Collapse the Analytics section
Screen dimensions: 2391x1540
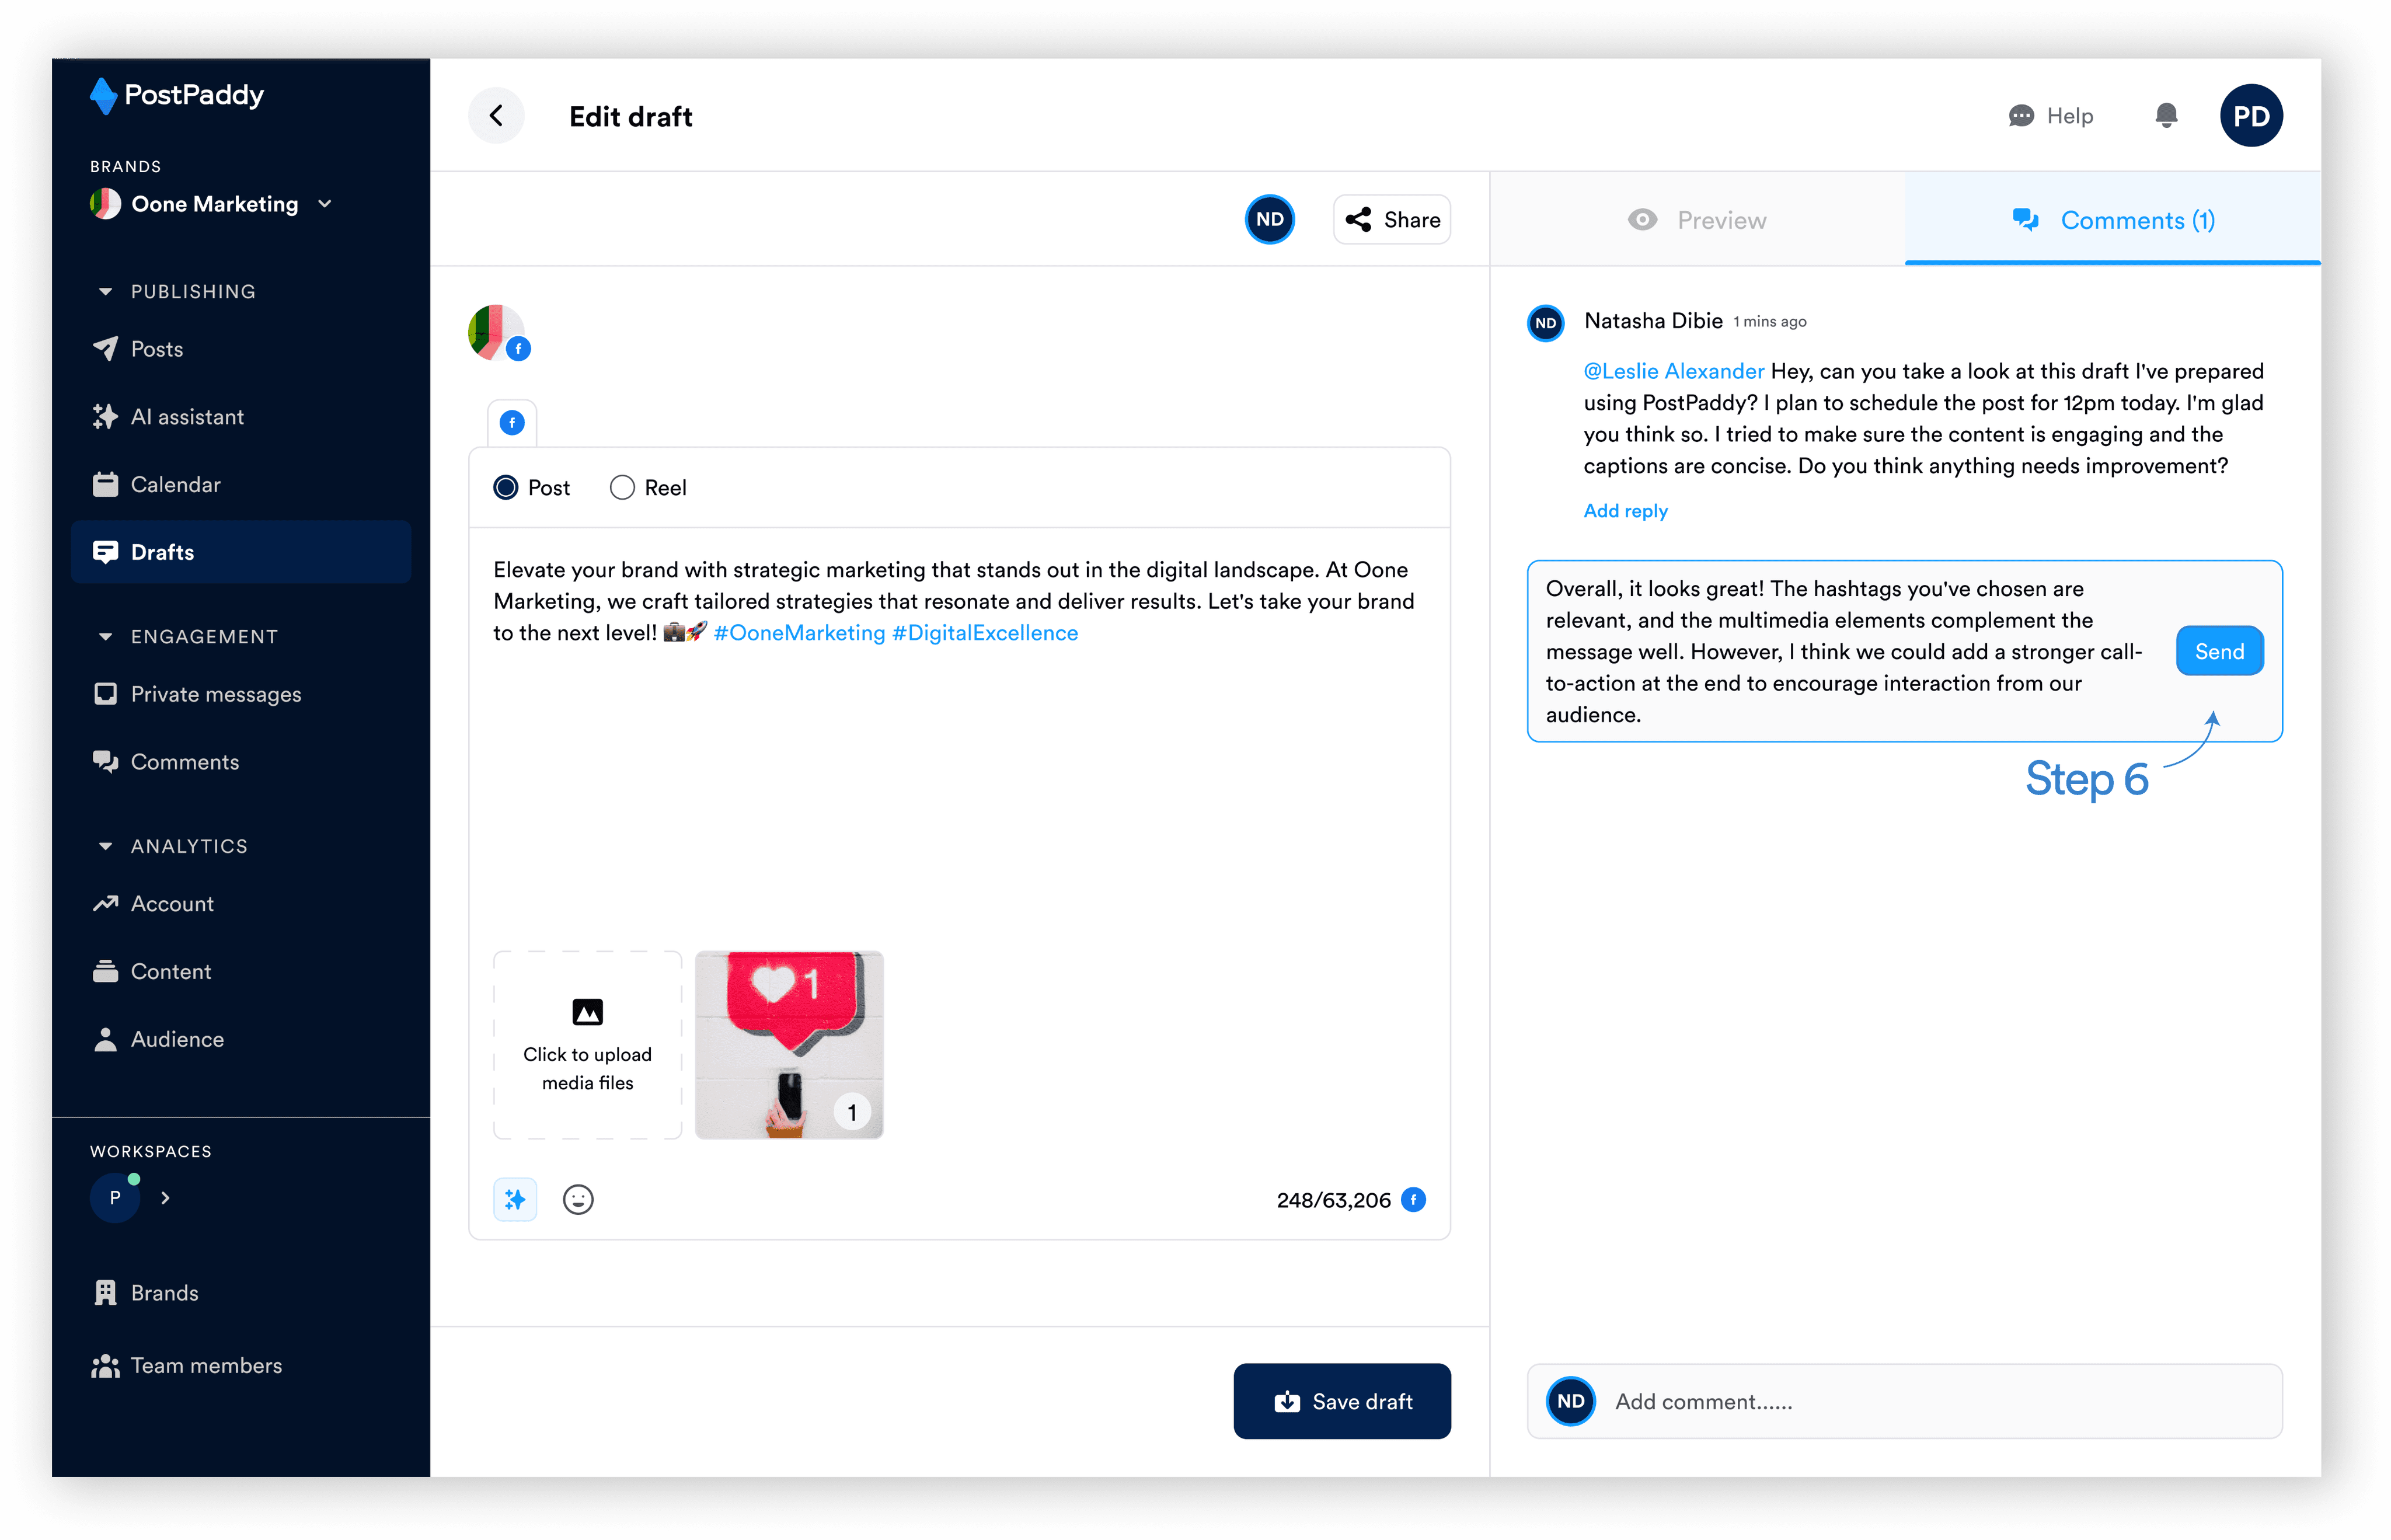105,846
